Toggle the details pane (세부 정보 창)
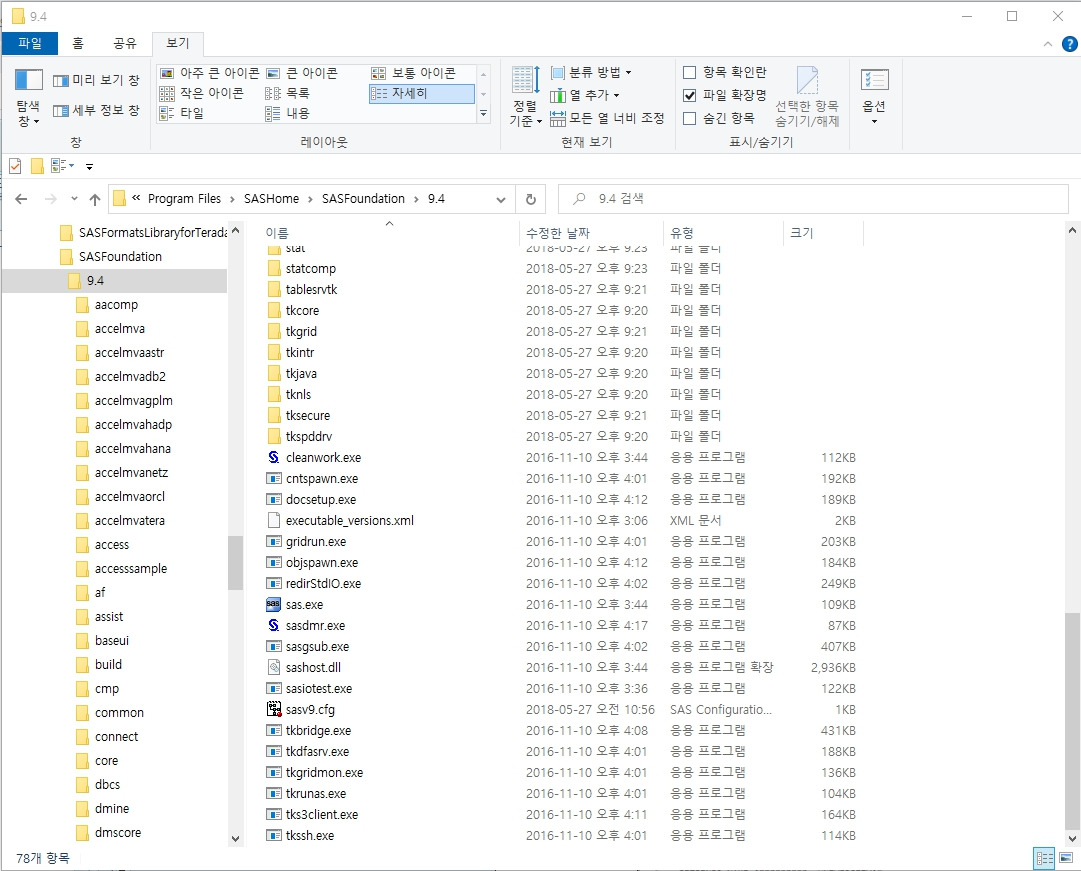 pyautogui.click(x=97, y=110)
